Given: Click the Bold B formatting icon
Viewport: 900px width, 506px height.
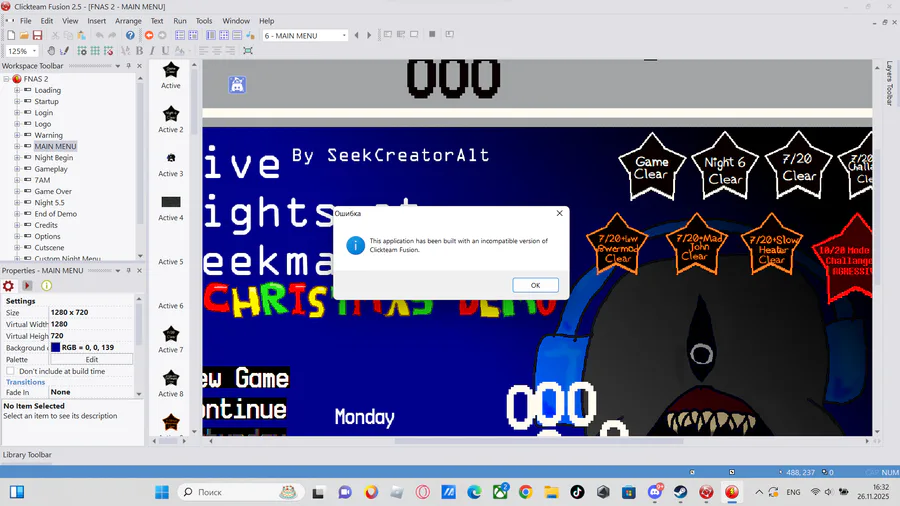Looking at the screenshot, I should [139, 51].
